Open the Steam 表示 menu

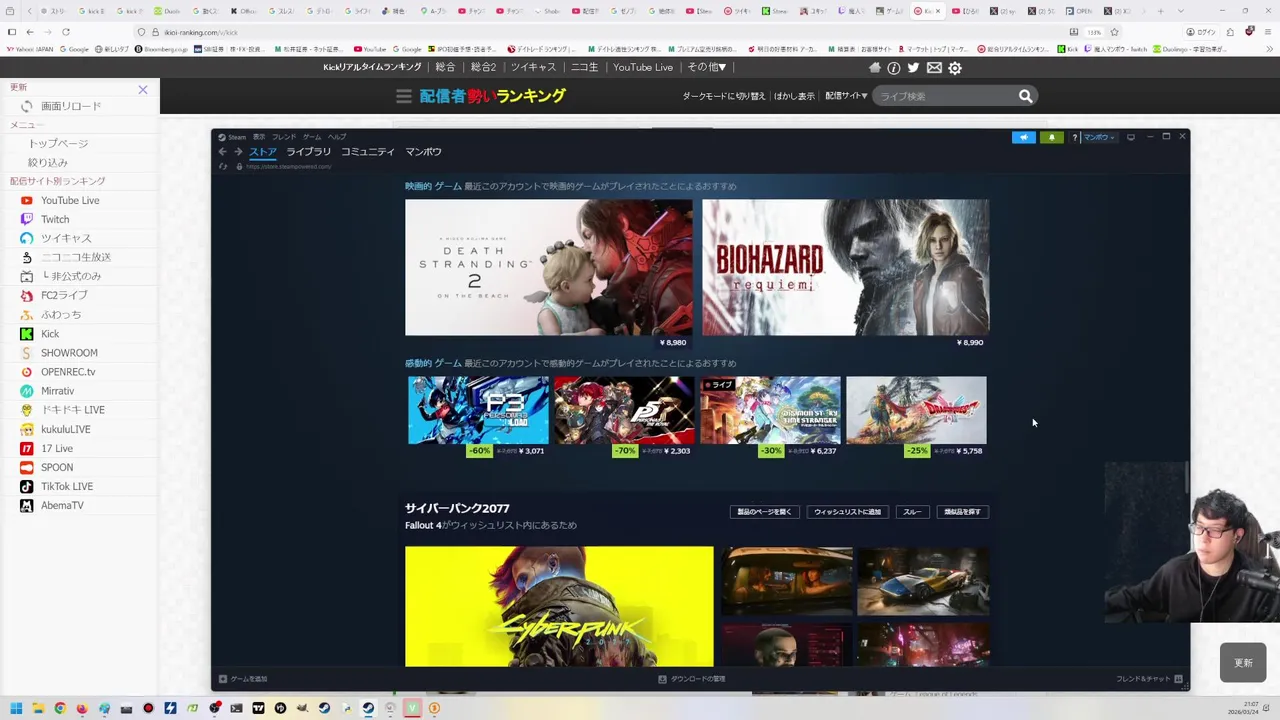point(259,137)
